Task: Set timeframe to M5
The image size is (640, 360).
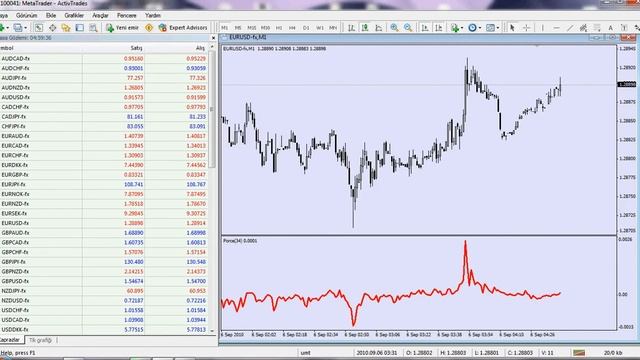Action: [238, 28]
